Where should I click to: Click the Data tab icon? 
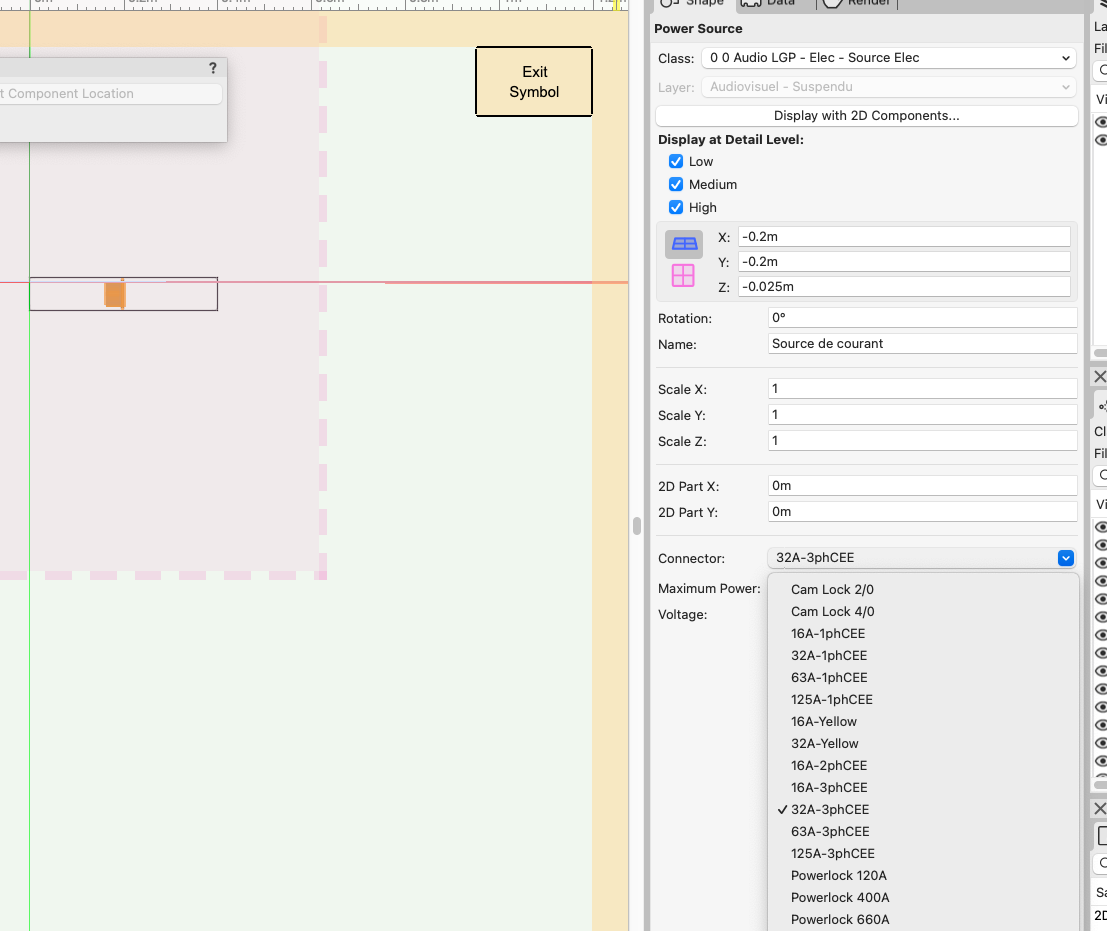[752, 3]
